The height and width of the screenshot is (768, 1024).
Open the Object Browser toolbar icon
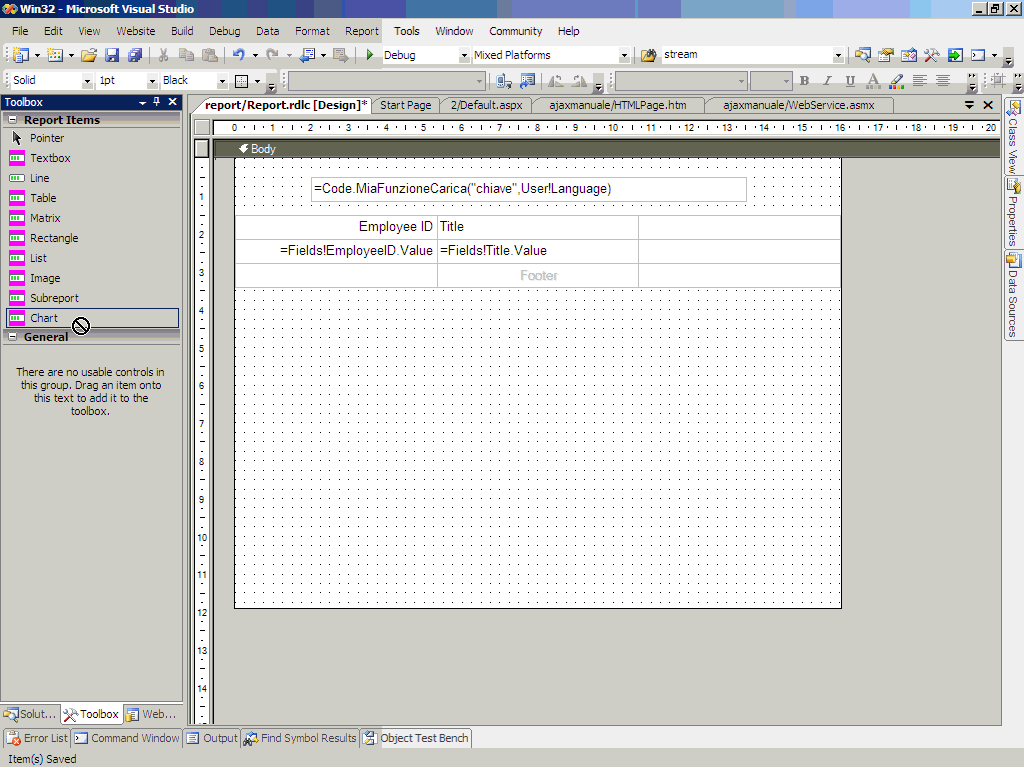(908, 56)
